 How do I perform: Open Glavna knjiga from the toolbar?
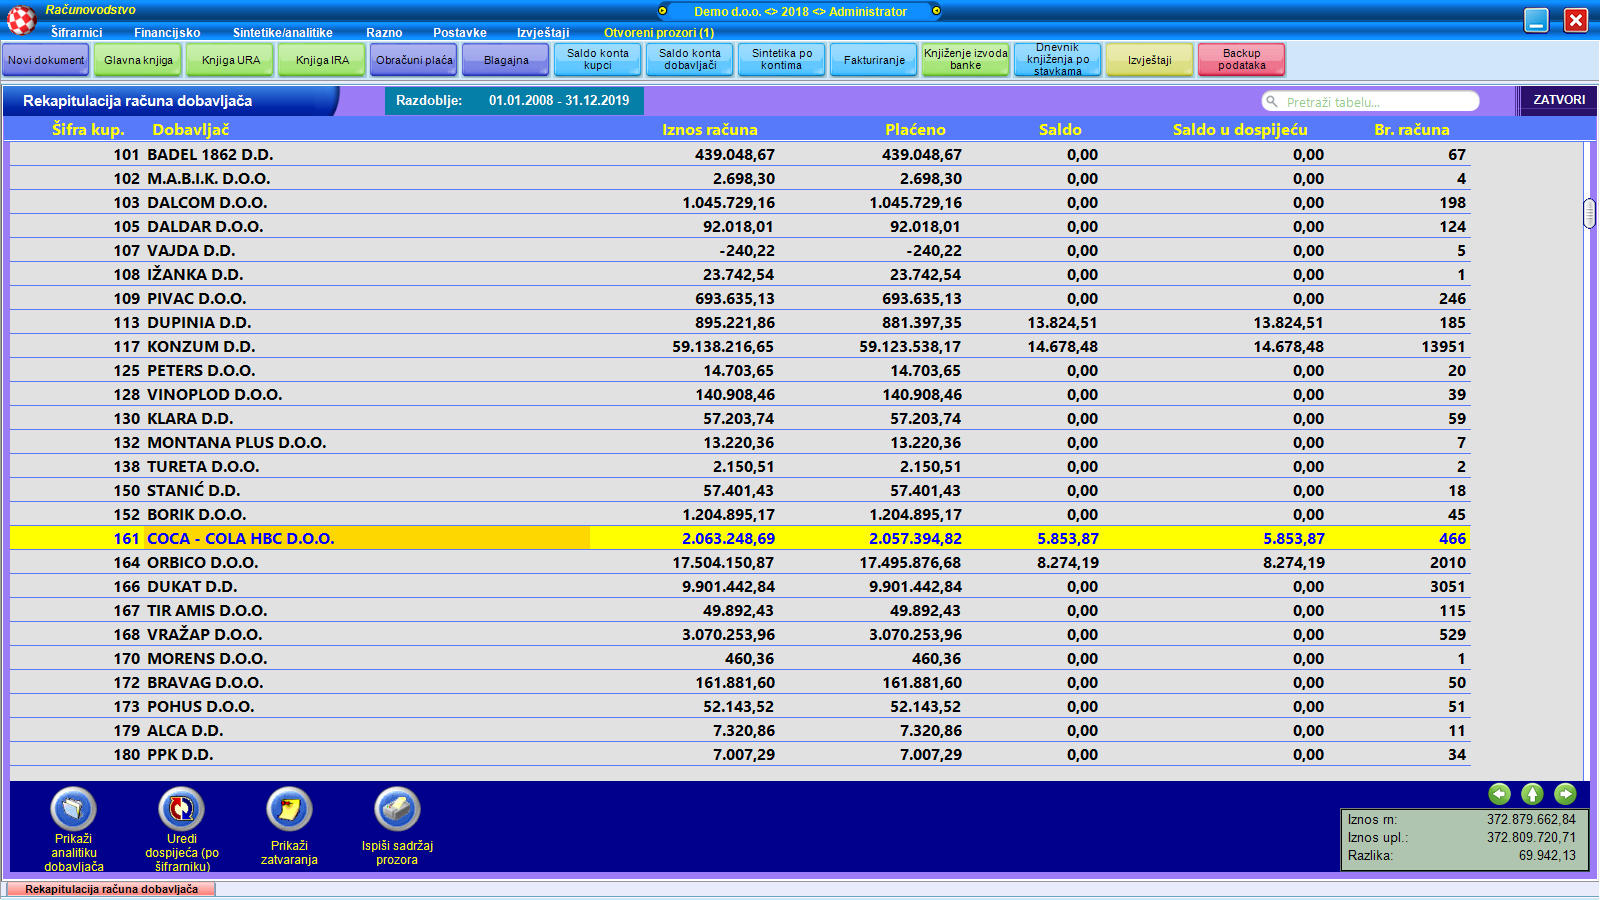(x=138, y=60)
